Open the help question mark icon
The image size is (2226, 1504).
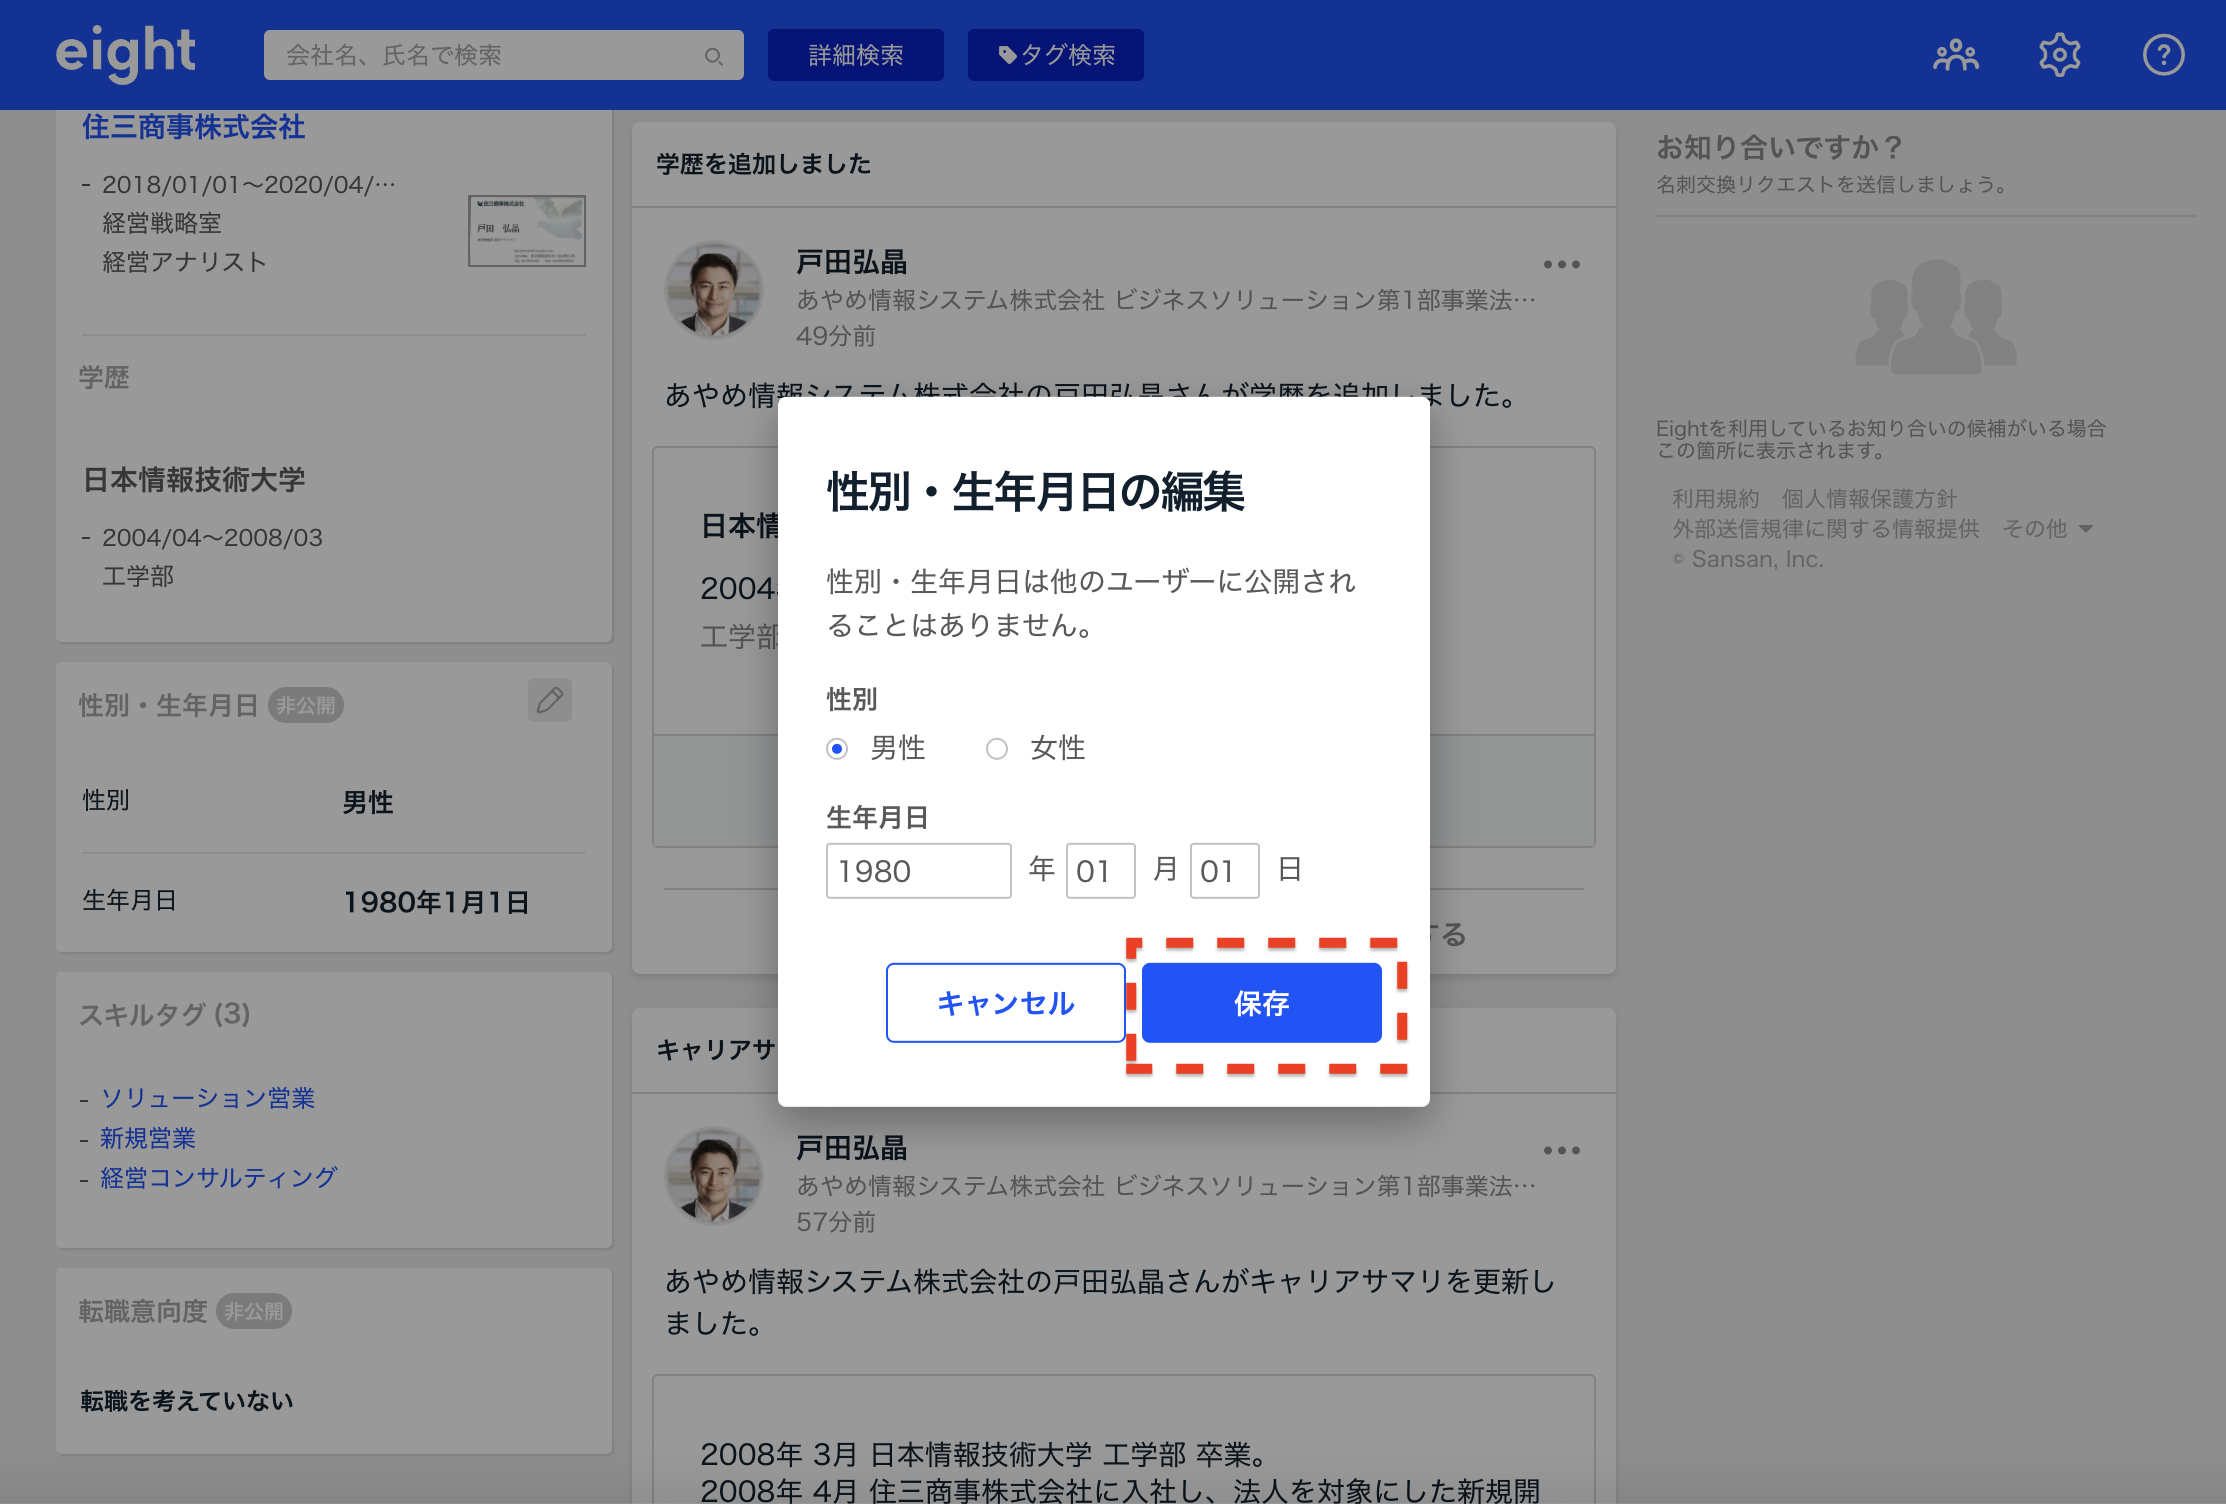[x=2163, y=55]
